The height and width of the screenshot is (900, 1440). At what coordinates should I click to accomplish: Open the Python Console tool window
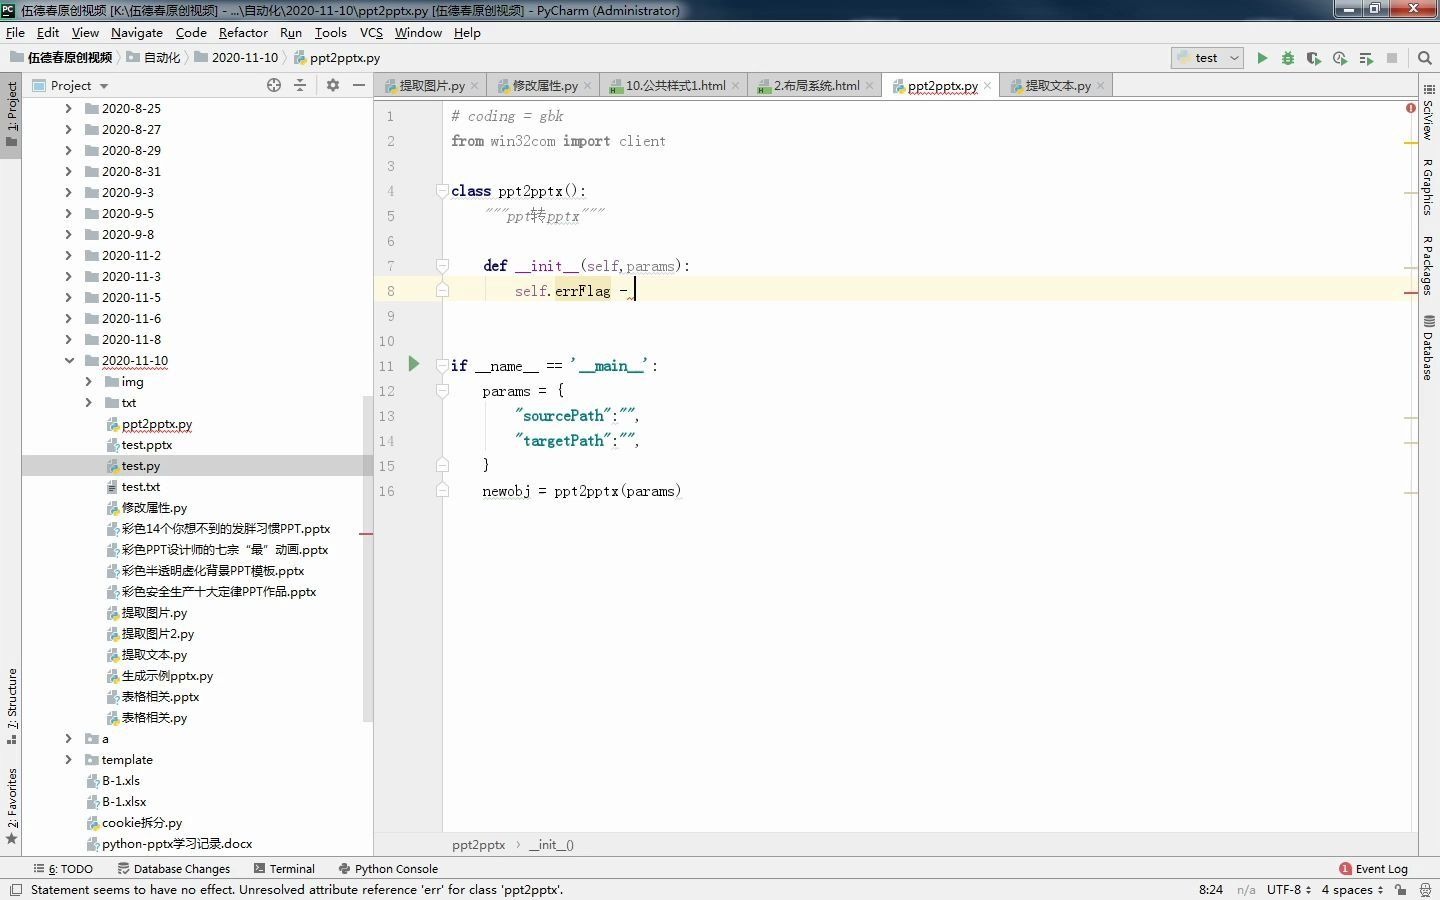click(388, 868)
